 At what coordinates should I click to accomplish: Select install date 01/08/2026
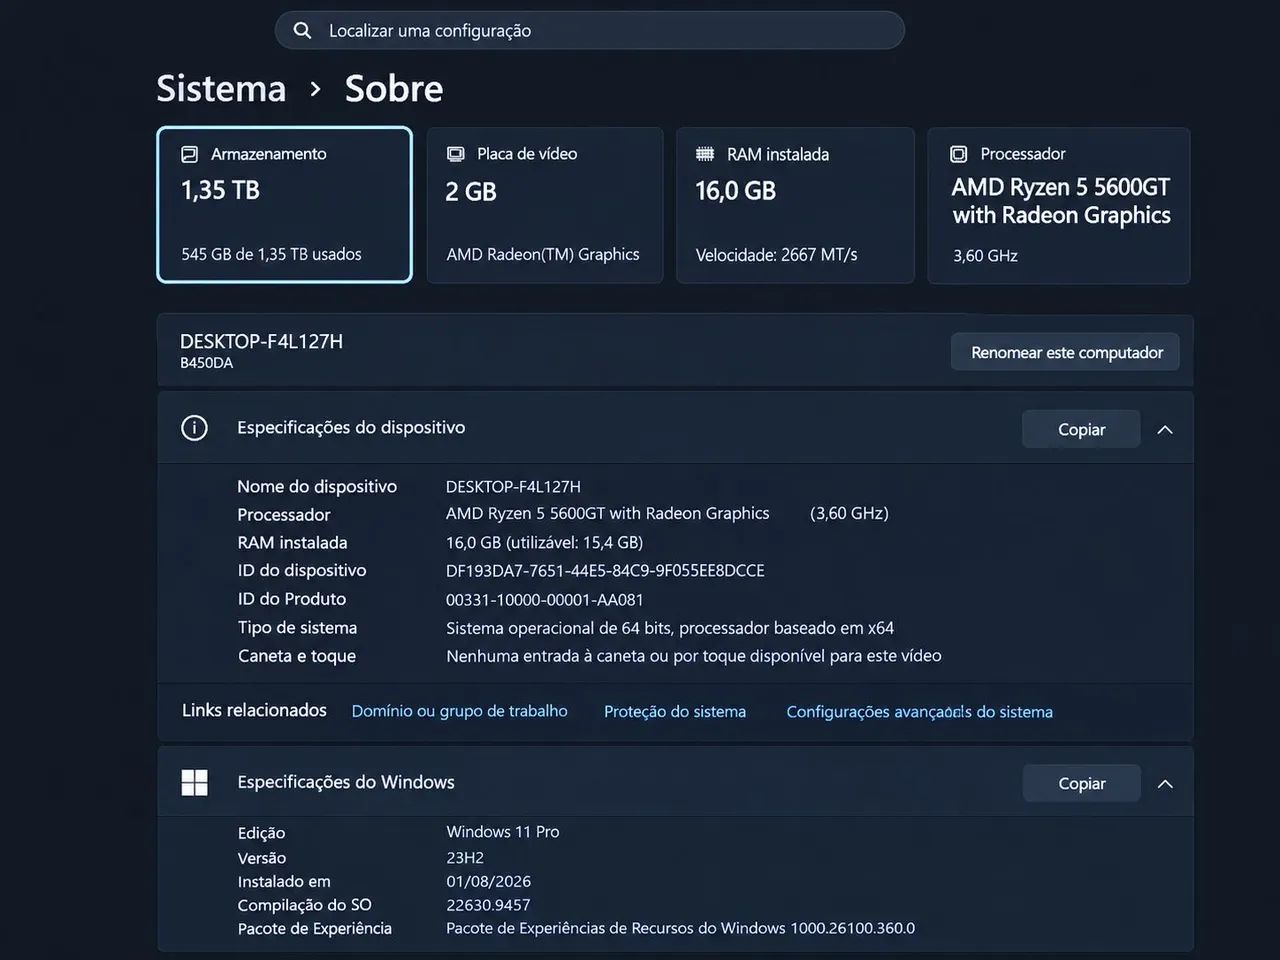489,882
